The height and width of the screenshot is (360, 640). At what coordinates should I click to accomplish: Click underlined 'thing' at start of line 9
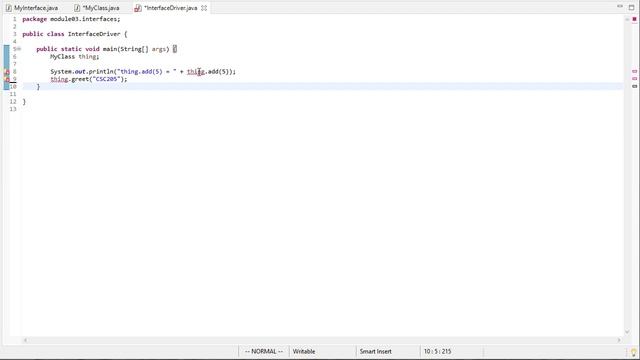pos(59,79)
